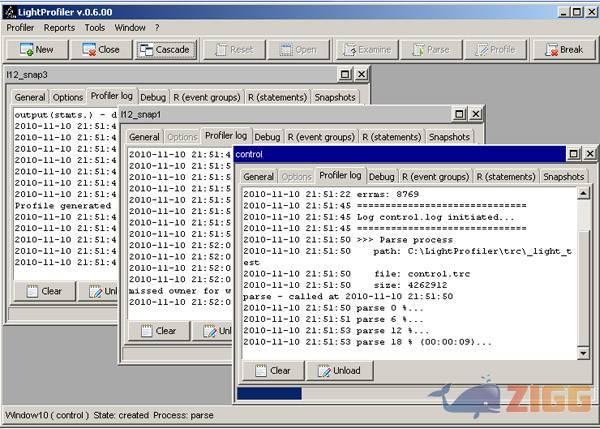The height and width of the screenshot is (429, 600).
Task: Open the Reports menu
Action: [59, 28]
